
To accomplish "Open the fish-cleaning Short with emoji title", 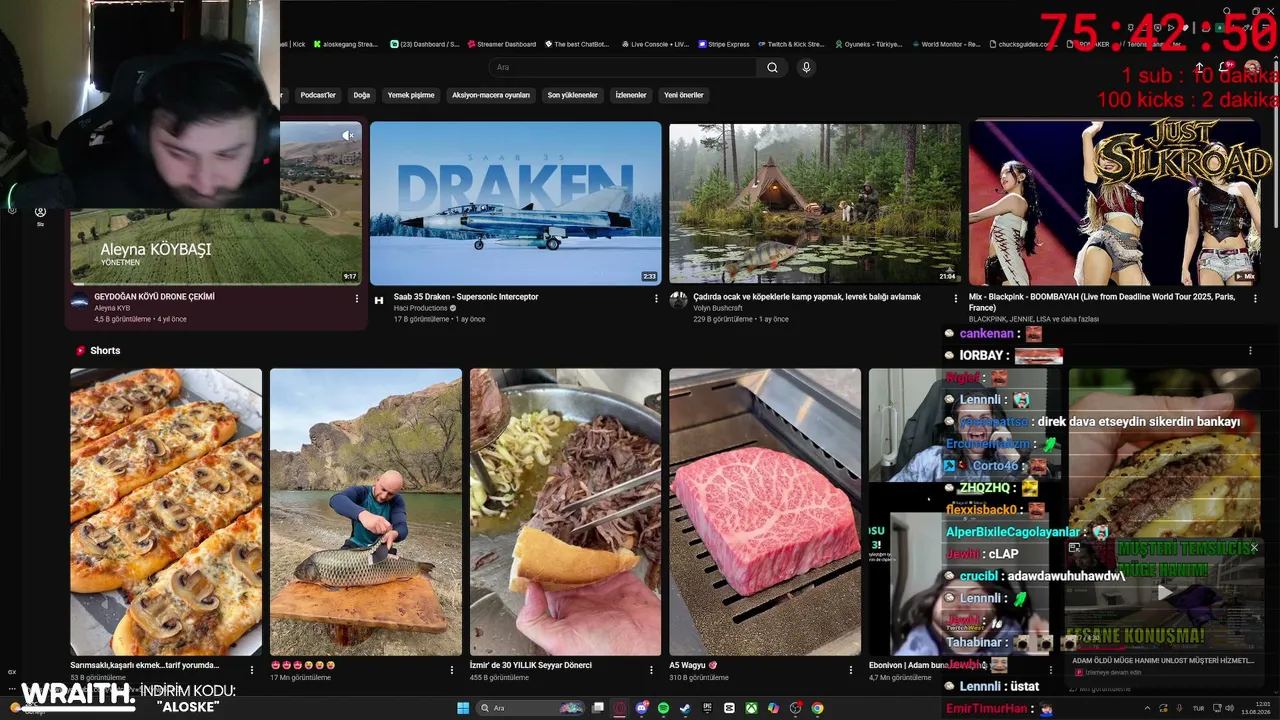I will [366, 512].
